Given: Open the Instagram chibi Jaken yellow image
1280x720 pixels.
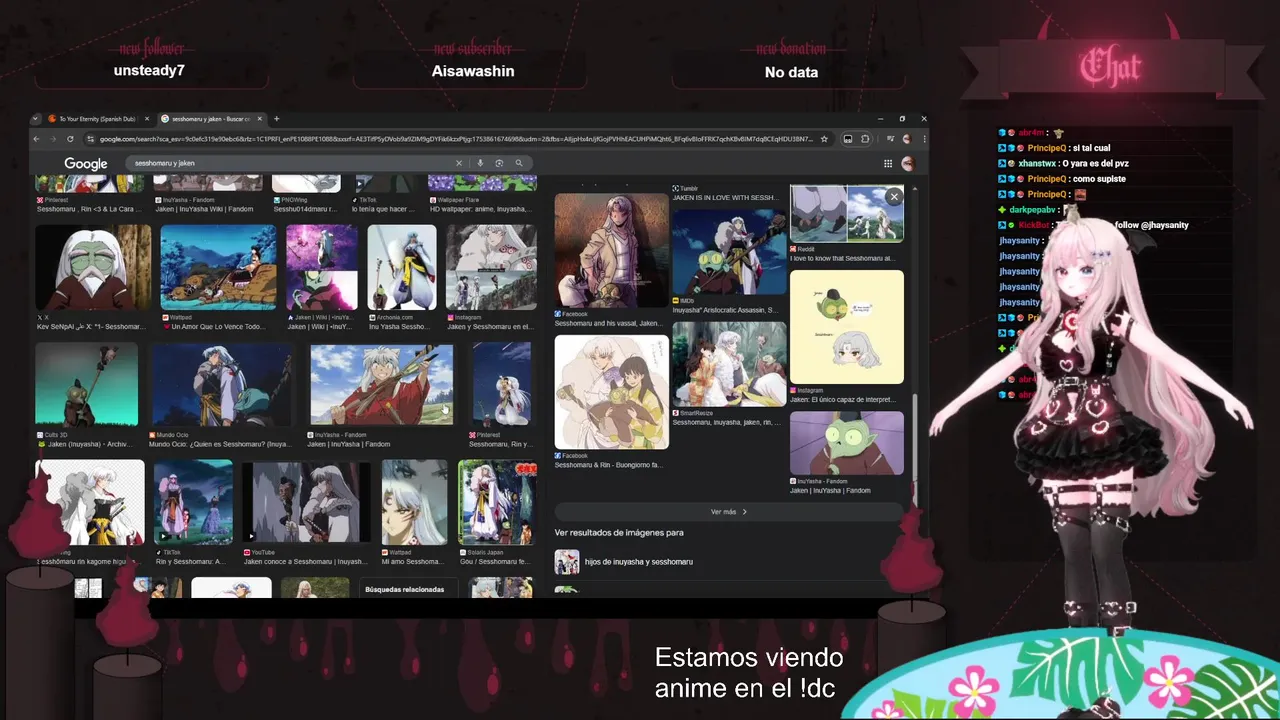Looking at the screenshot, I should [846, 327].
